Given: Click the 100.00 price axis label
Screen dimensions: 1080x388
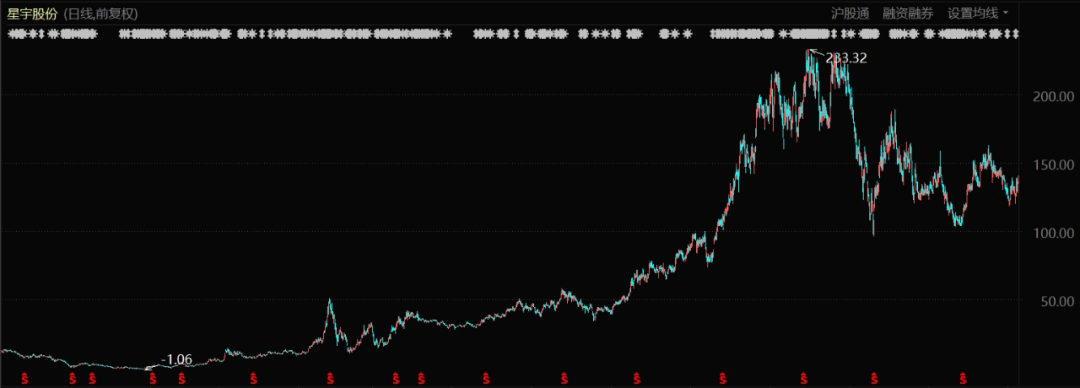Looking at the screenshot, I should (1053, 233).
